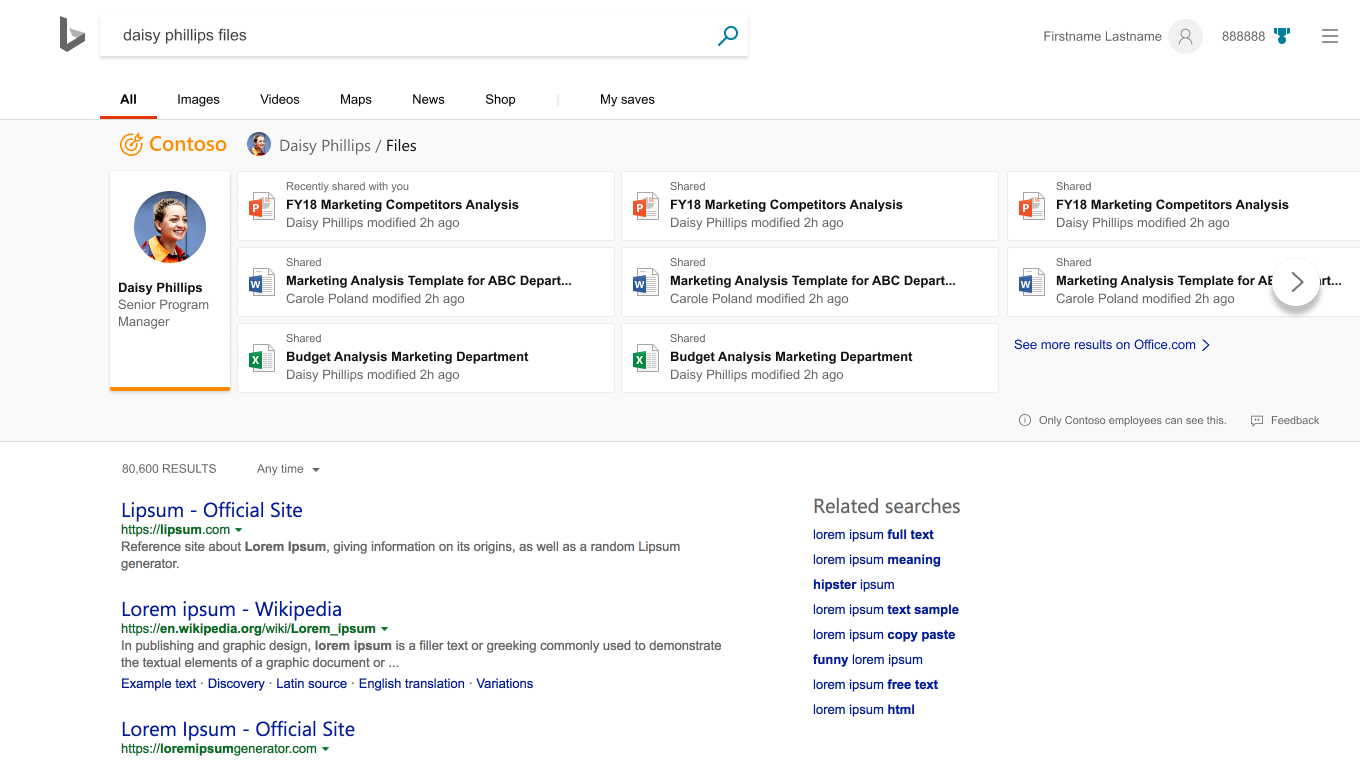Image resolution: width=1360 pixels, height=760 pixels.
Task: Open the Latin source sublink
Action: click(311, 684)
